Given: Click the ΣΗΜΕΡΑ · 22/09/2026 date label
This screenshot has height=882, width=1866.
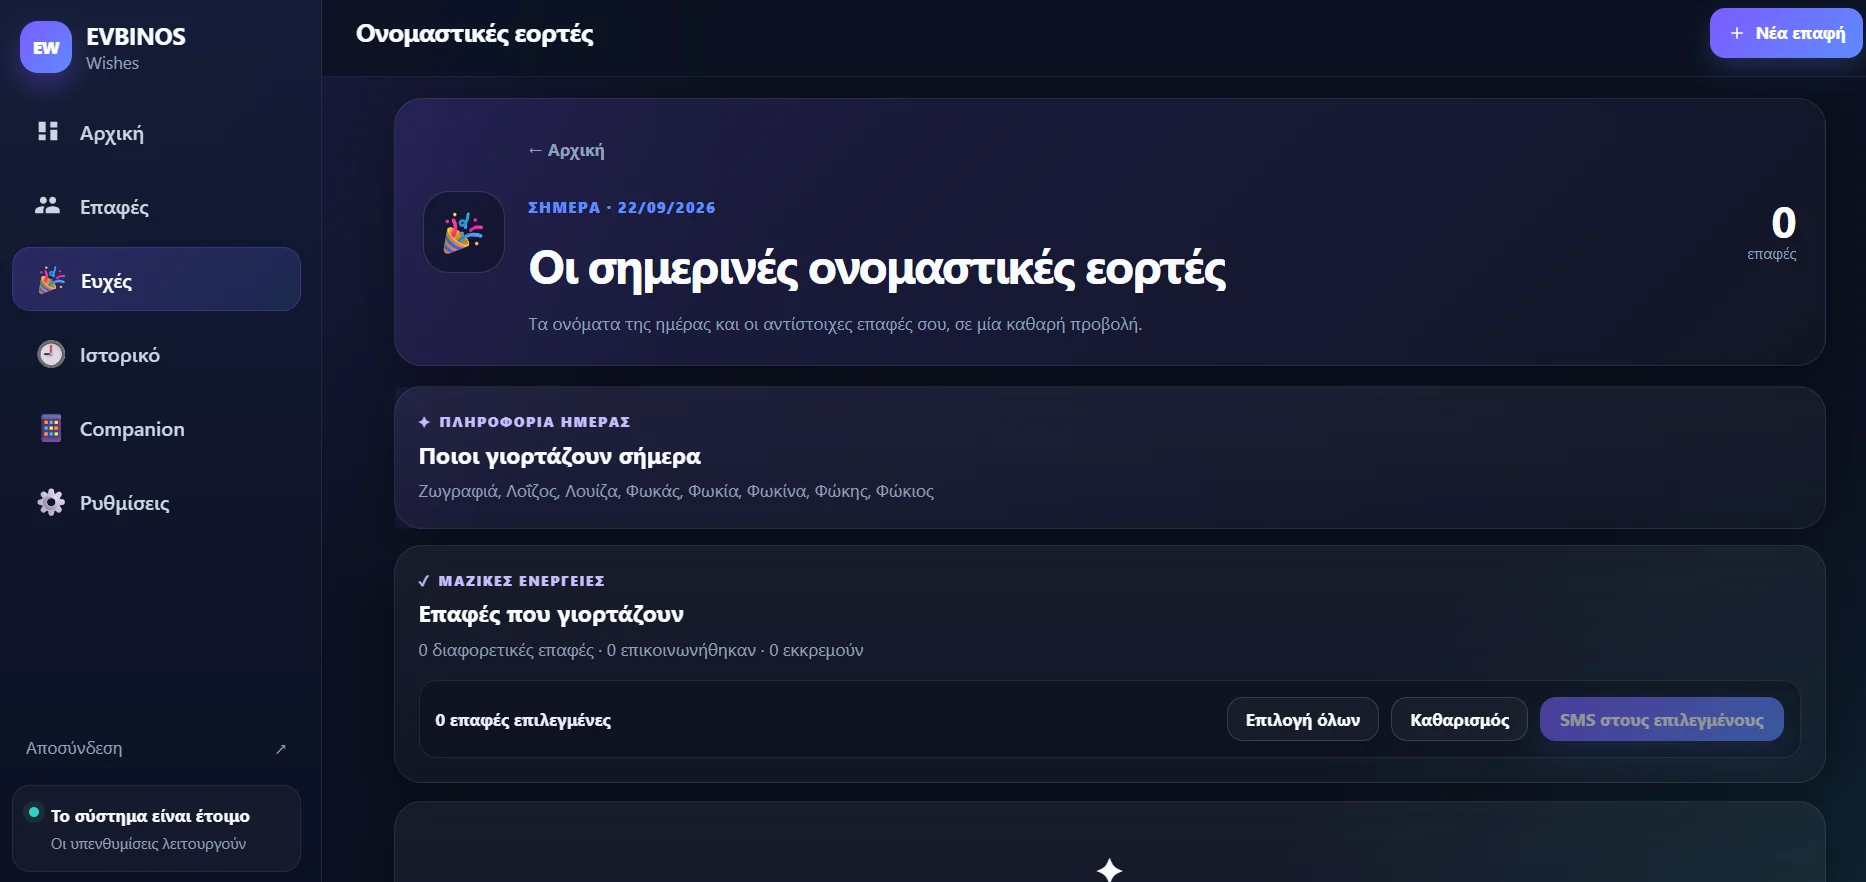Looking at the screenshot, I should [621, 207].
